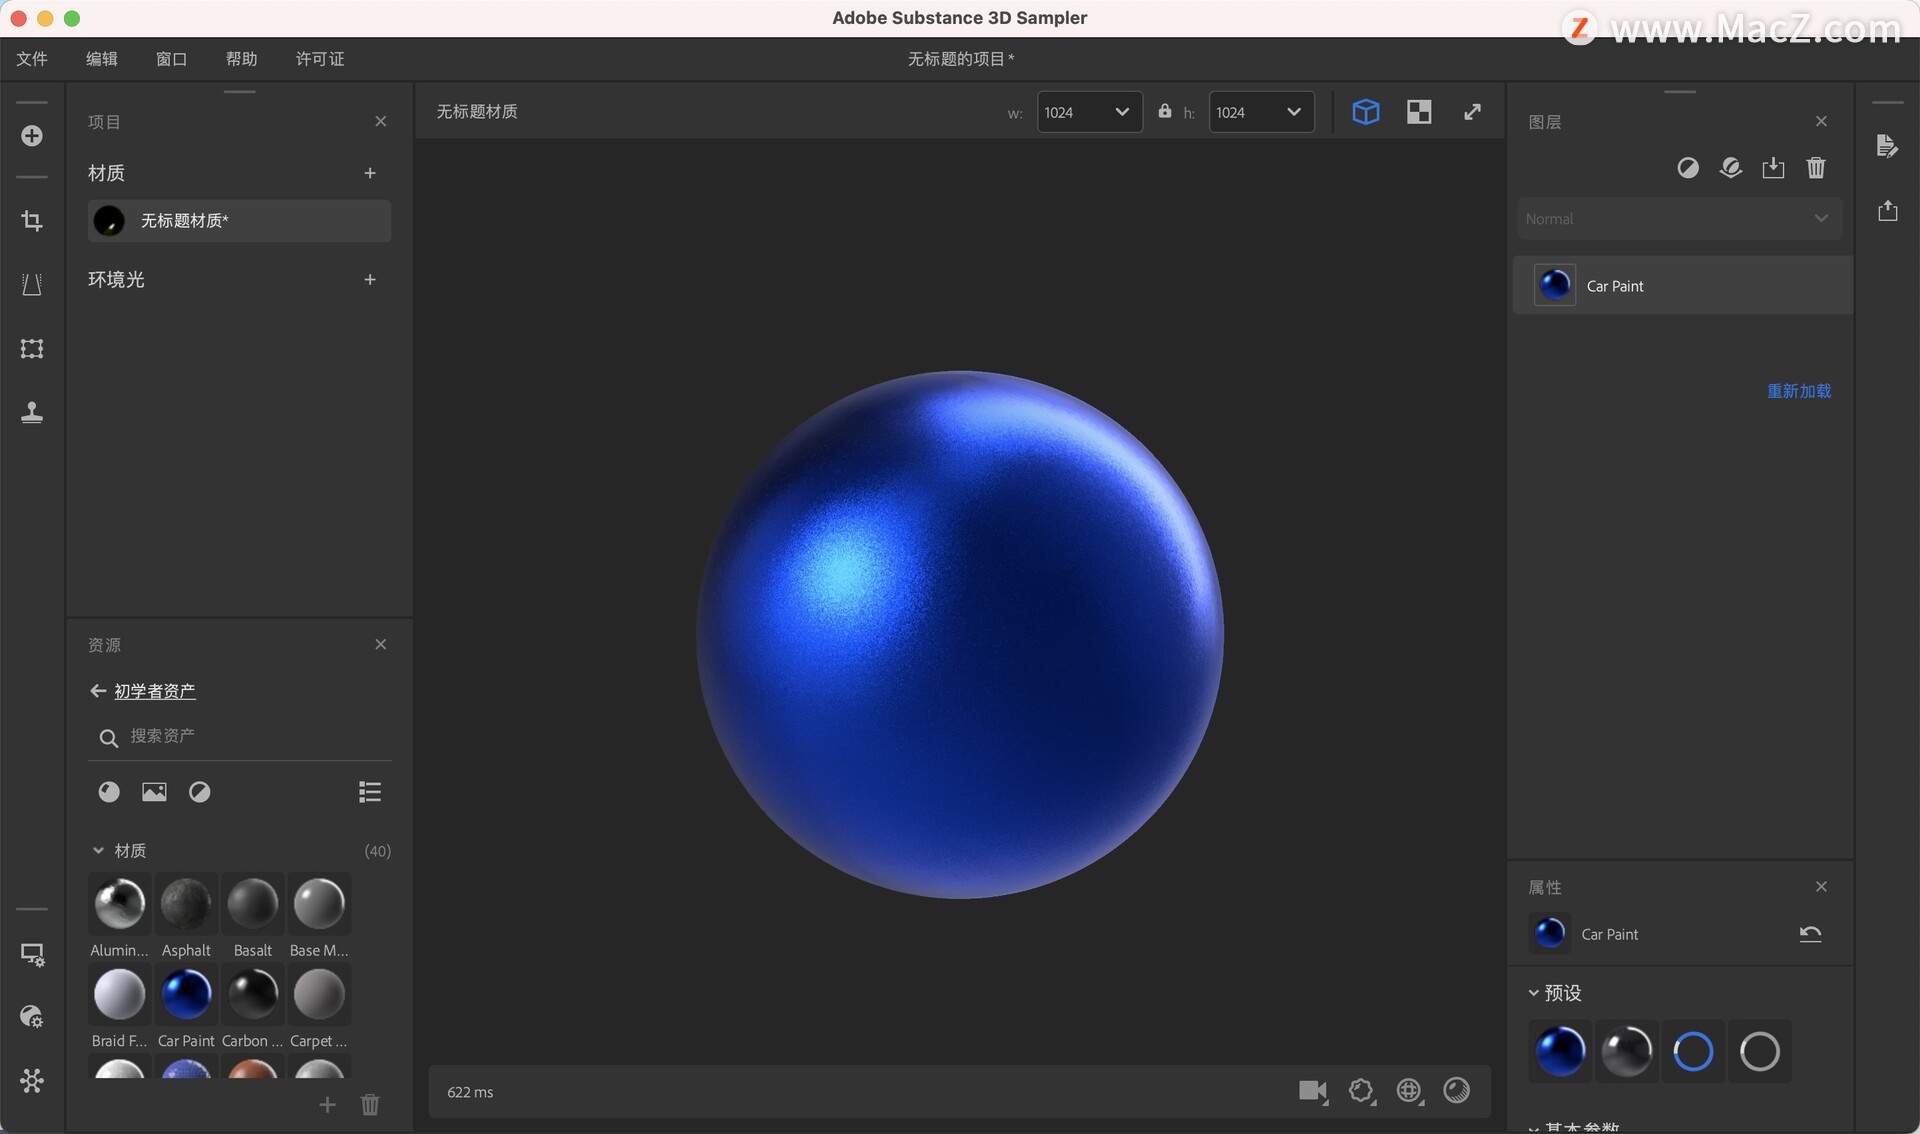Image resolution: width=1920 pixels, height=1134 pixels.
Task: Toggle the images filter icon in resources panel
Action: pos(154,792)
